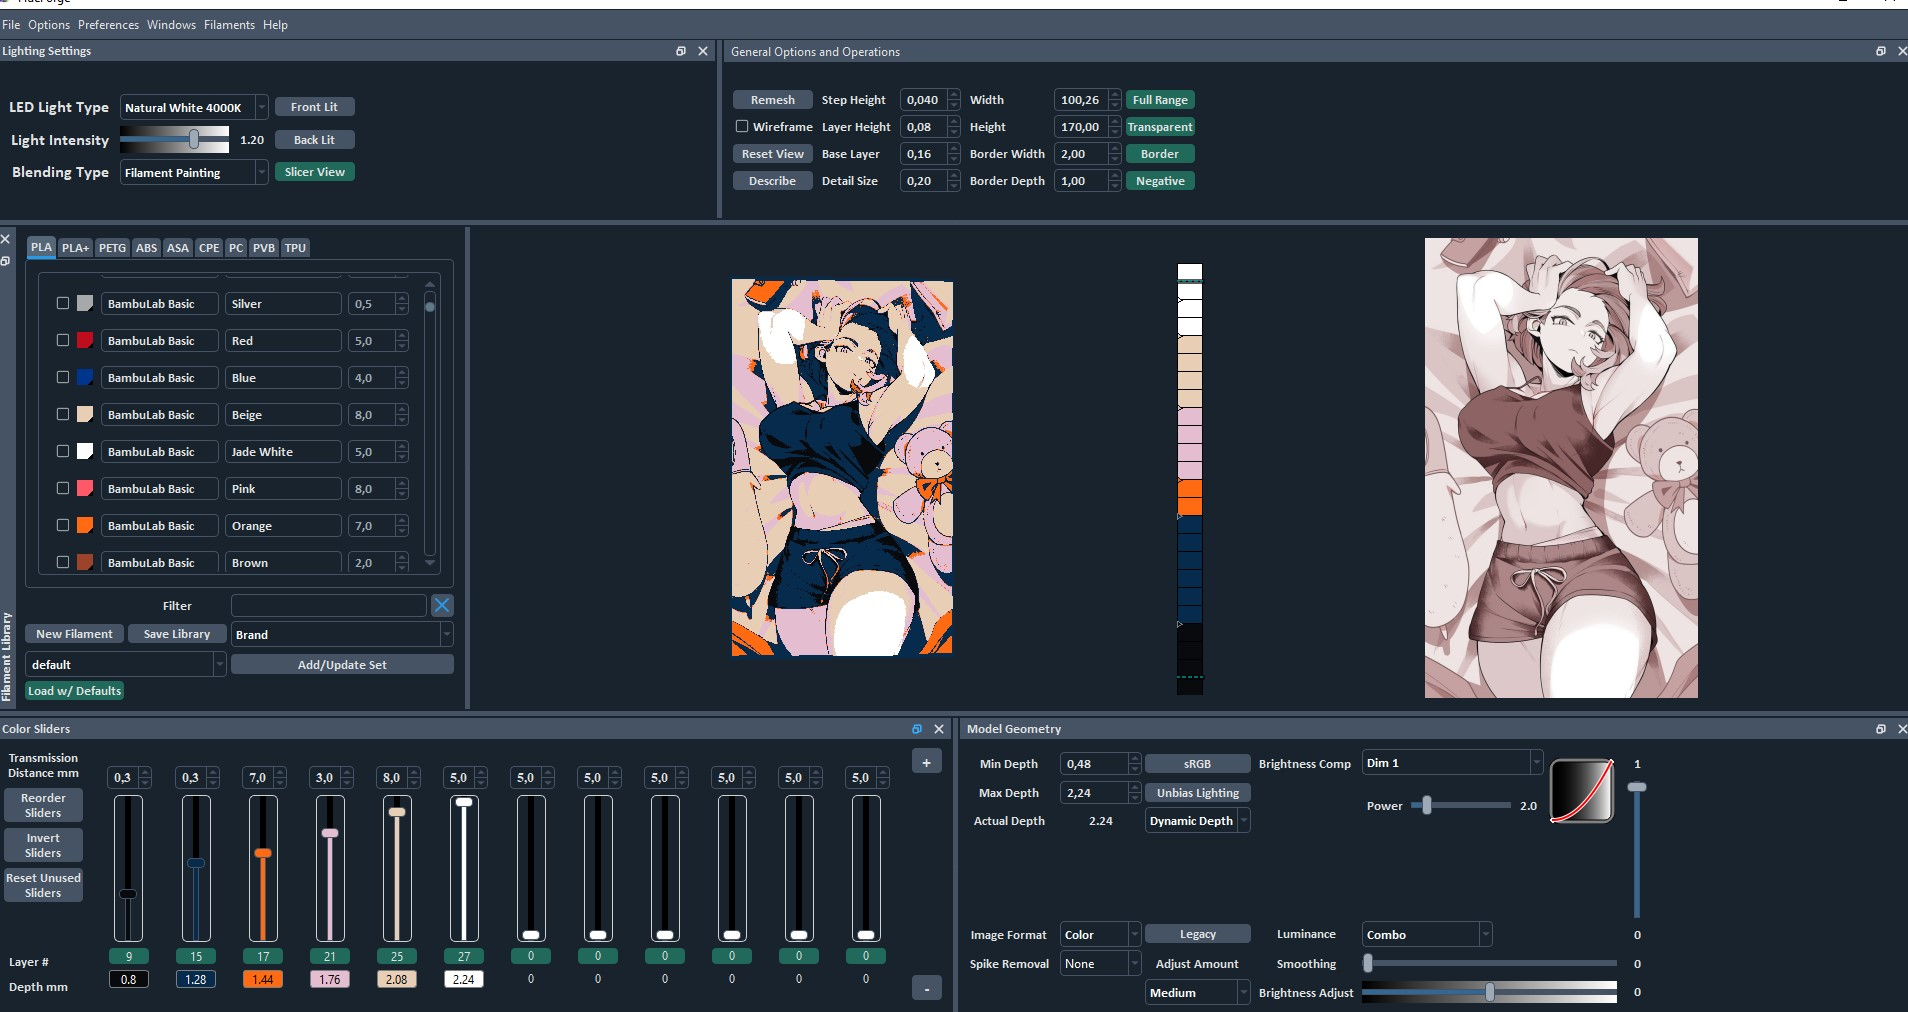This screenshot has width=1908, height=1012.
Task: Close the Lighting Settings panel
Action: pos(703,51)
